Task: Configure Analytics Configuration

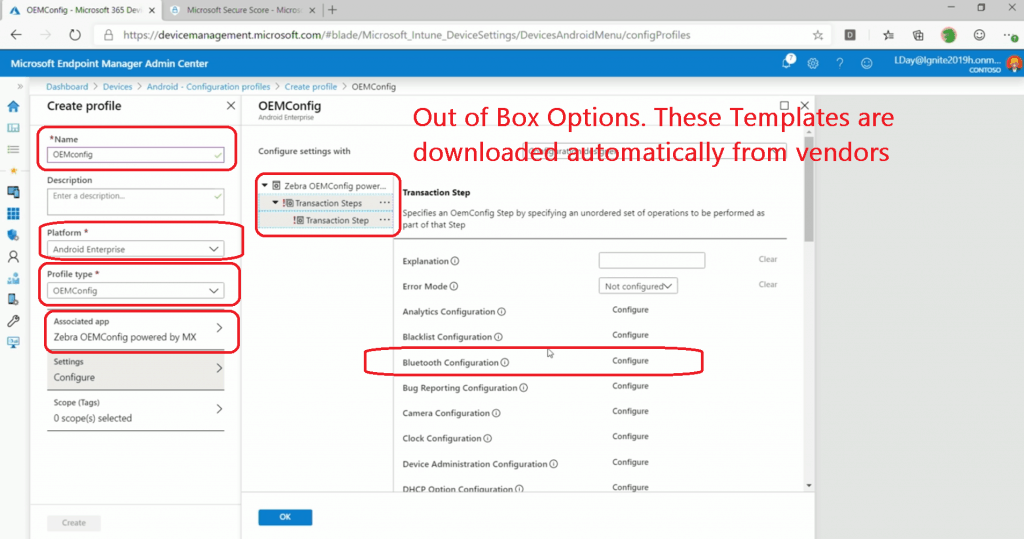Action: click(630, 310)
